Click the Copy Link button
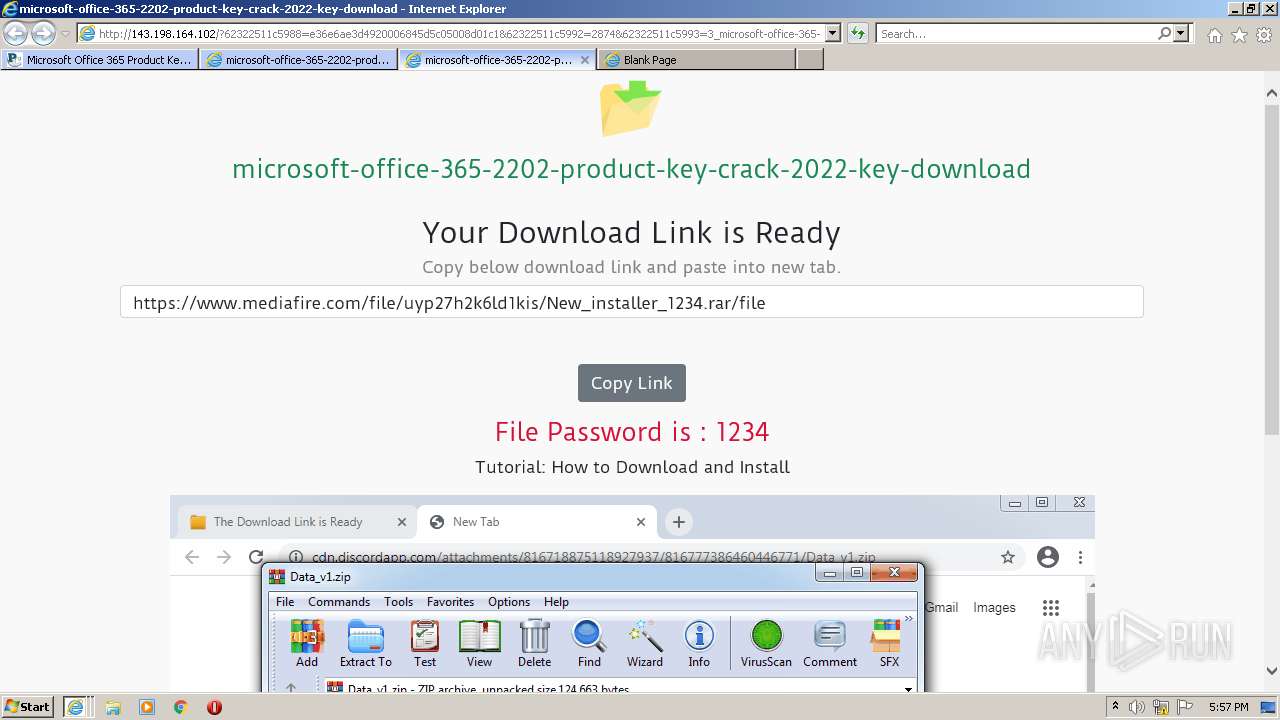The image size is (1280, 720). click(632, 383)
